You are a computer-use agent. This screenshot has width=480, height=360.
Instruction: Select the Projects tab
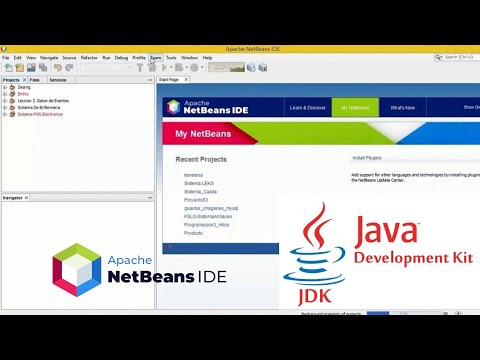[x=11, y=80]
